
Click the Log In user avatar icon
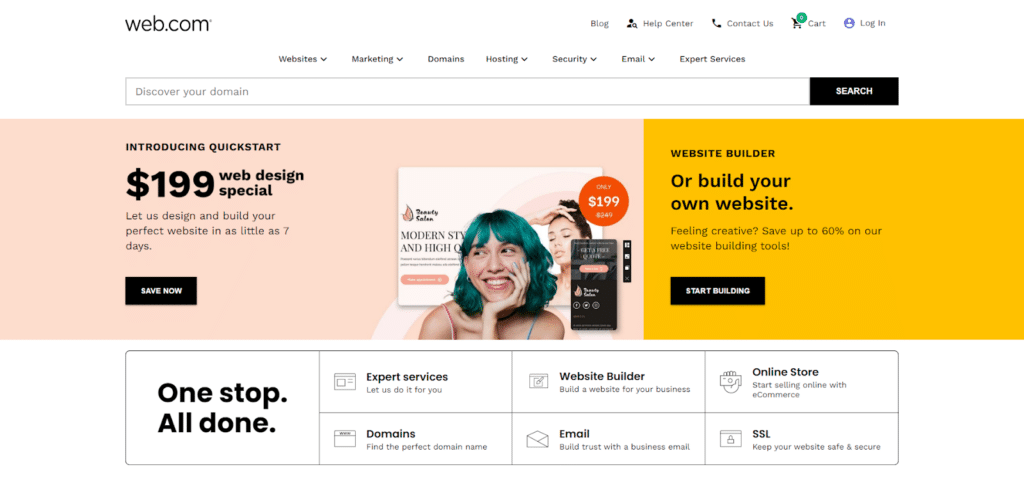[x=849, y=23]
